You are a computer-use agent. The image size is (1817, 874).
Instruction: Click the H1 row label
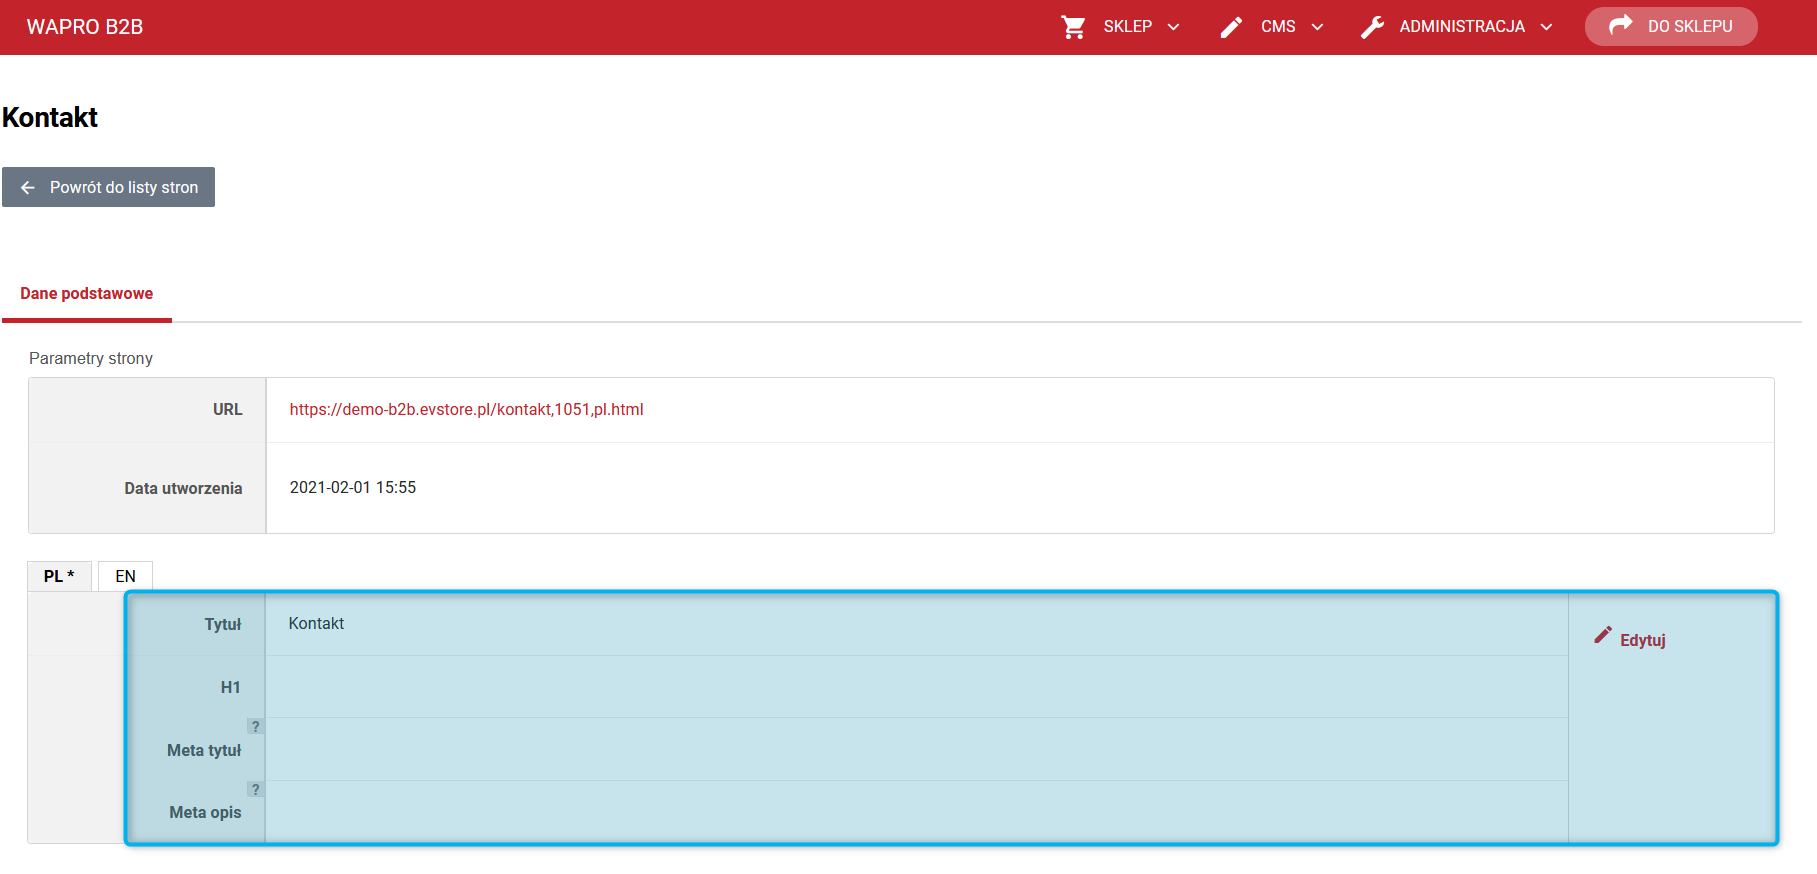231,687
